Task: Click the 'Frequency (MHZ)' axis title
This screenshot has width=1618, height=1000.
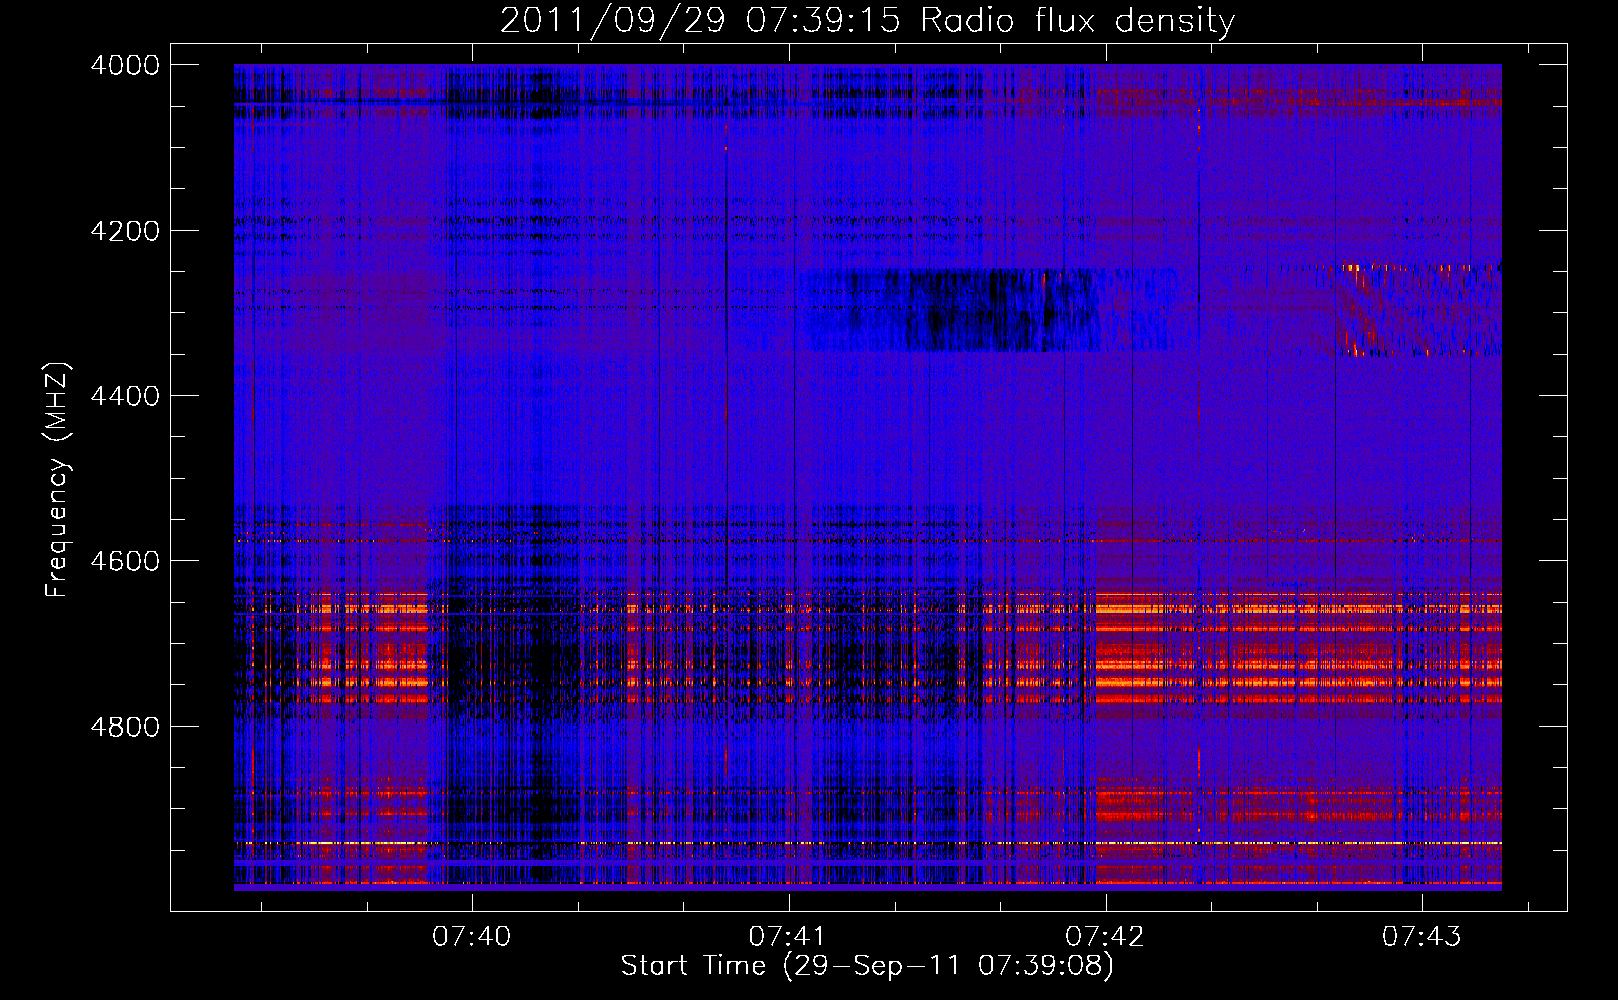Action: [x=56, y=480]
